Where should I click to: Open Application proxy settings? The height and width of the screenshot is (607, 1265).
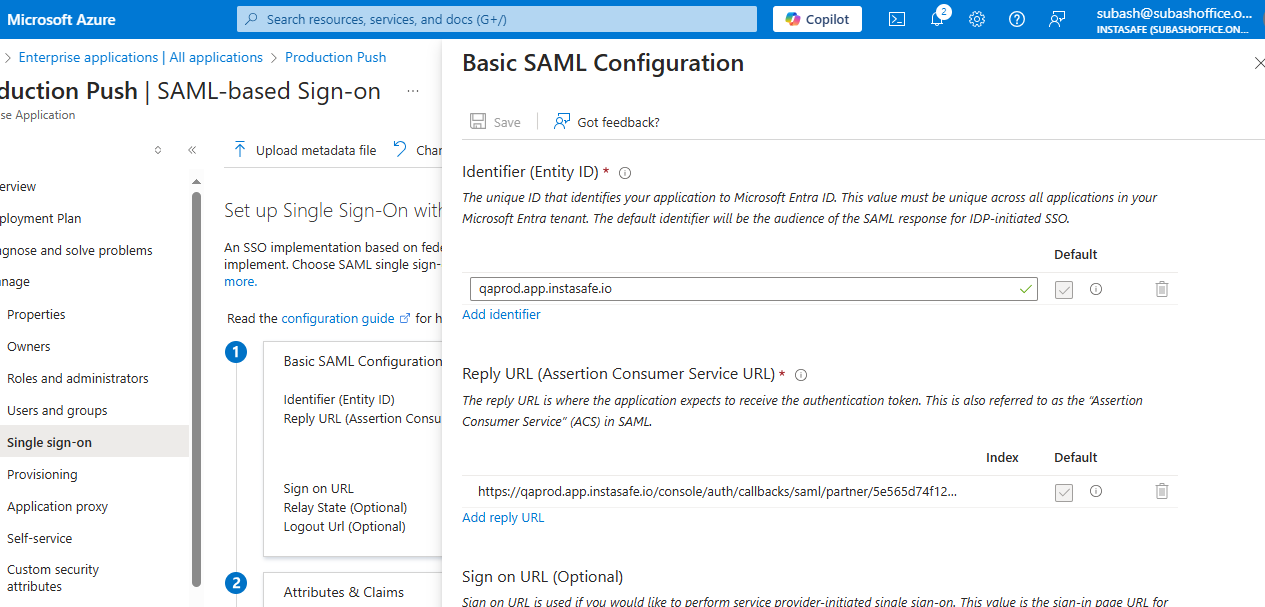point(57,506)
